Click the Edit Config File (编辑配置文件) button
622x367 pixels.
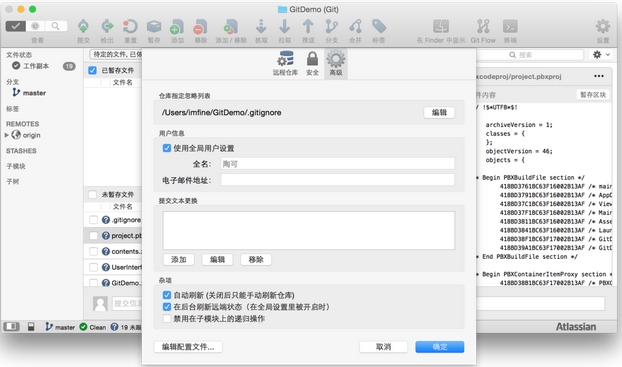(188, 347)
